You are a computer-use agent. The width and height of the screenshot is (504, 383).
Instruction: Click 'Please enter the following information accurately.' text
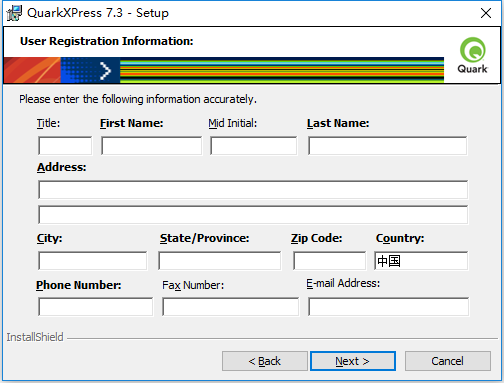point(138,99)
